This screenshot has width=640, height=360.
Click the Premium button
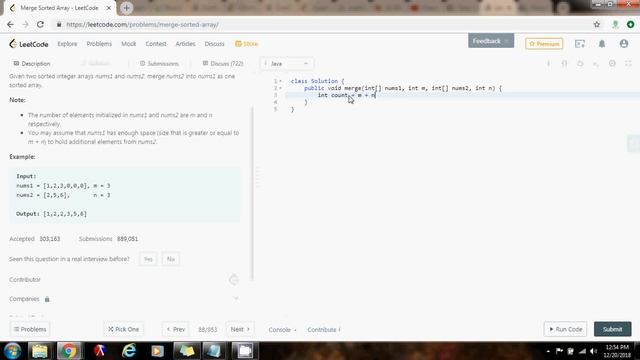pyautogui.click(x=544, y=44)
